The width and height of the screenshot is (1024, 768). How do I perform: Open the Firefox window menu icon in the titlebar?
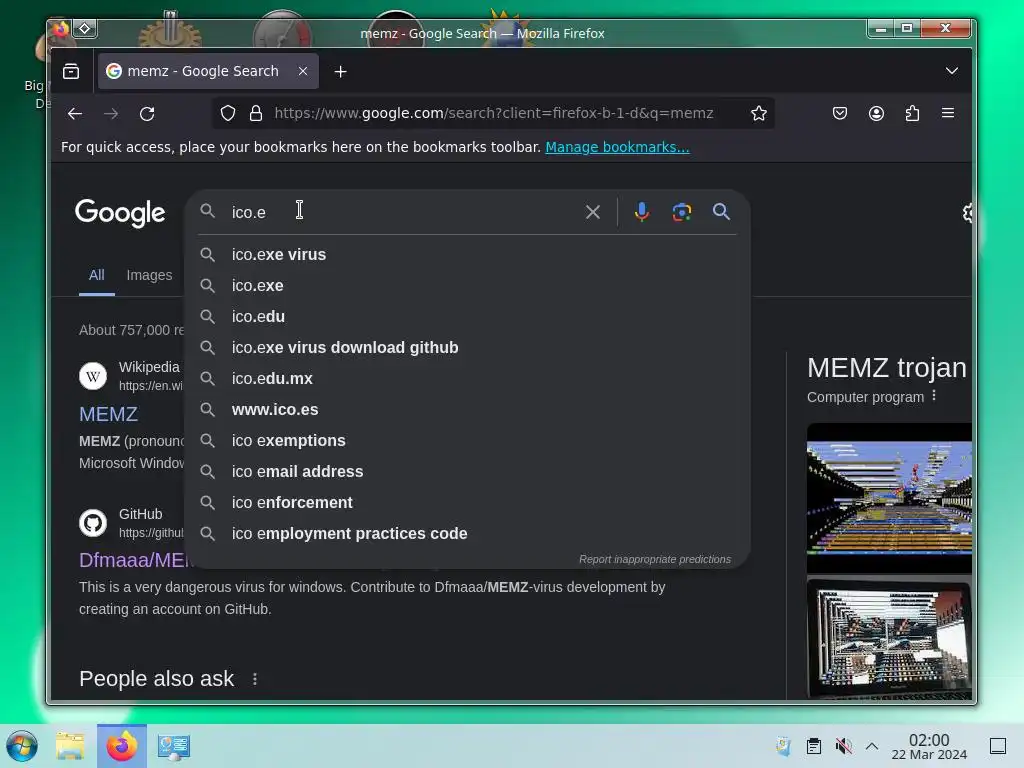pyautogui.click(x=61, y=29)
